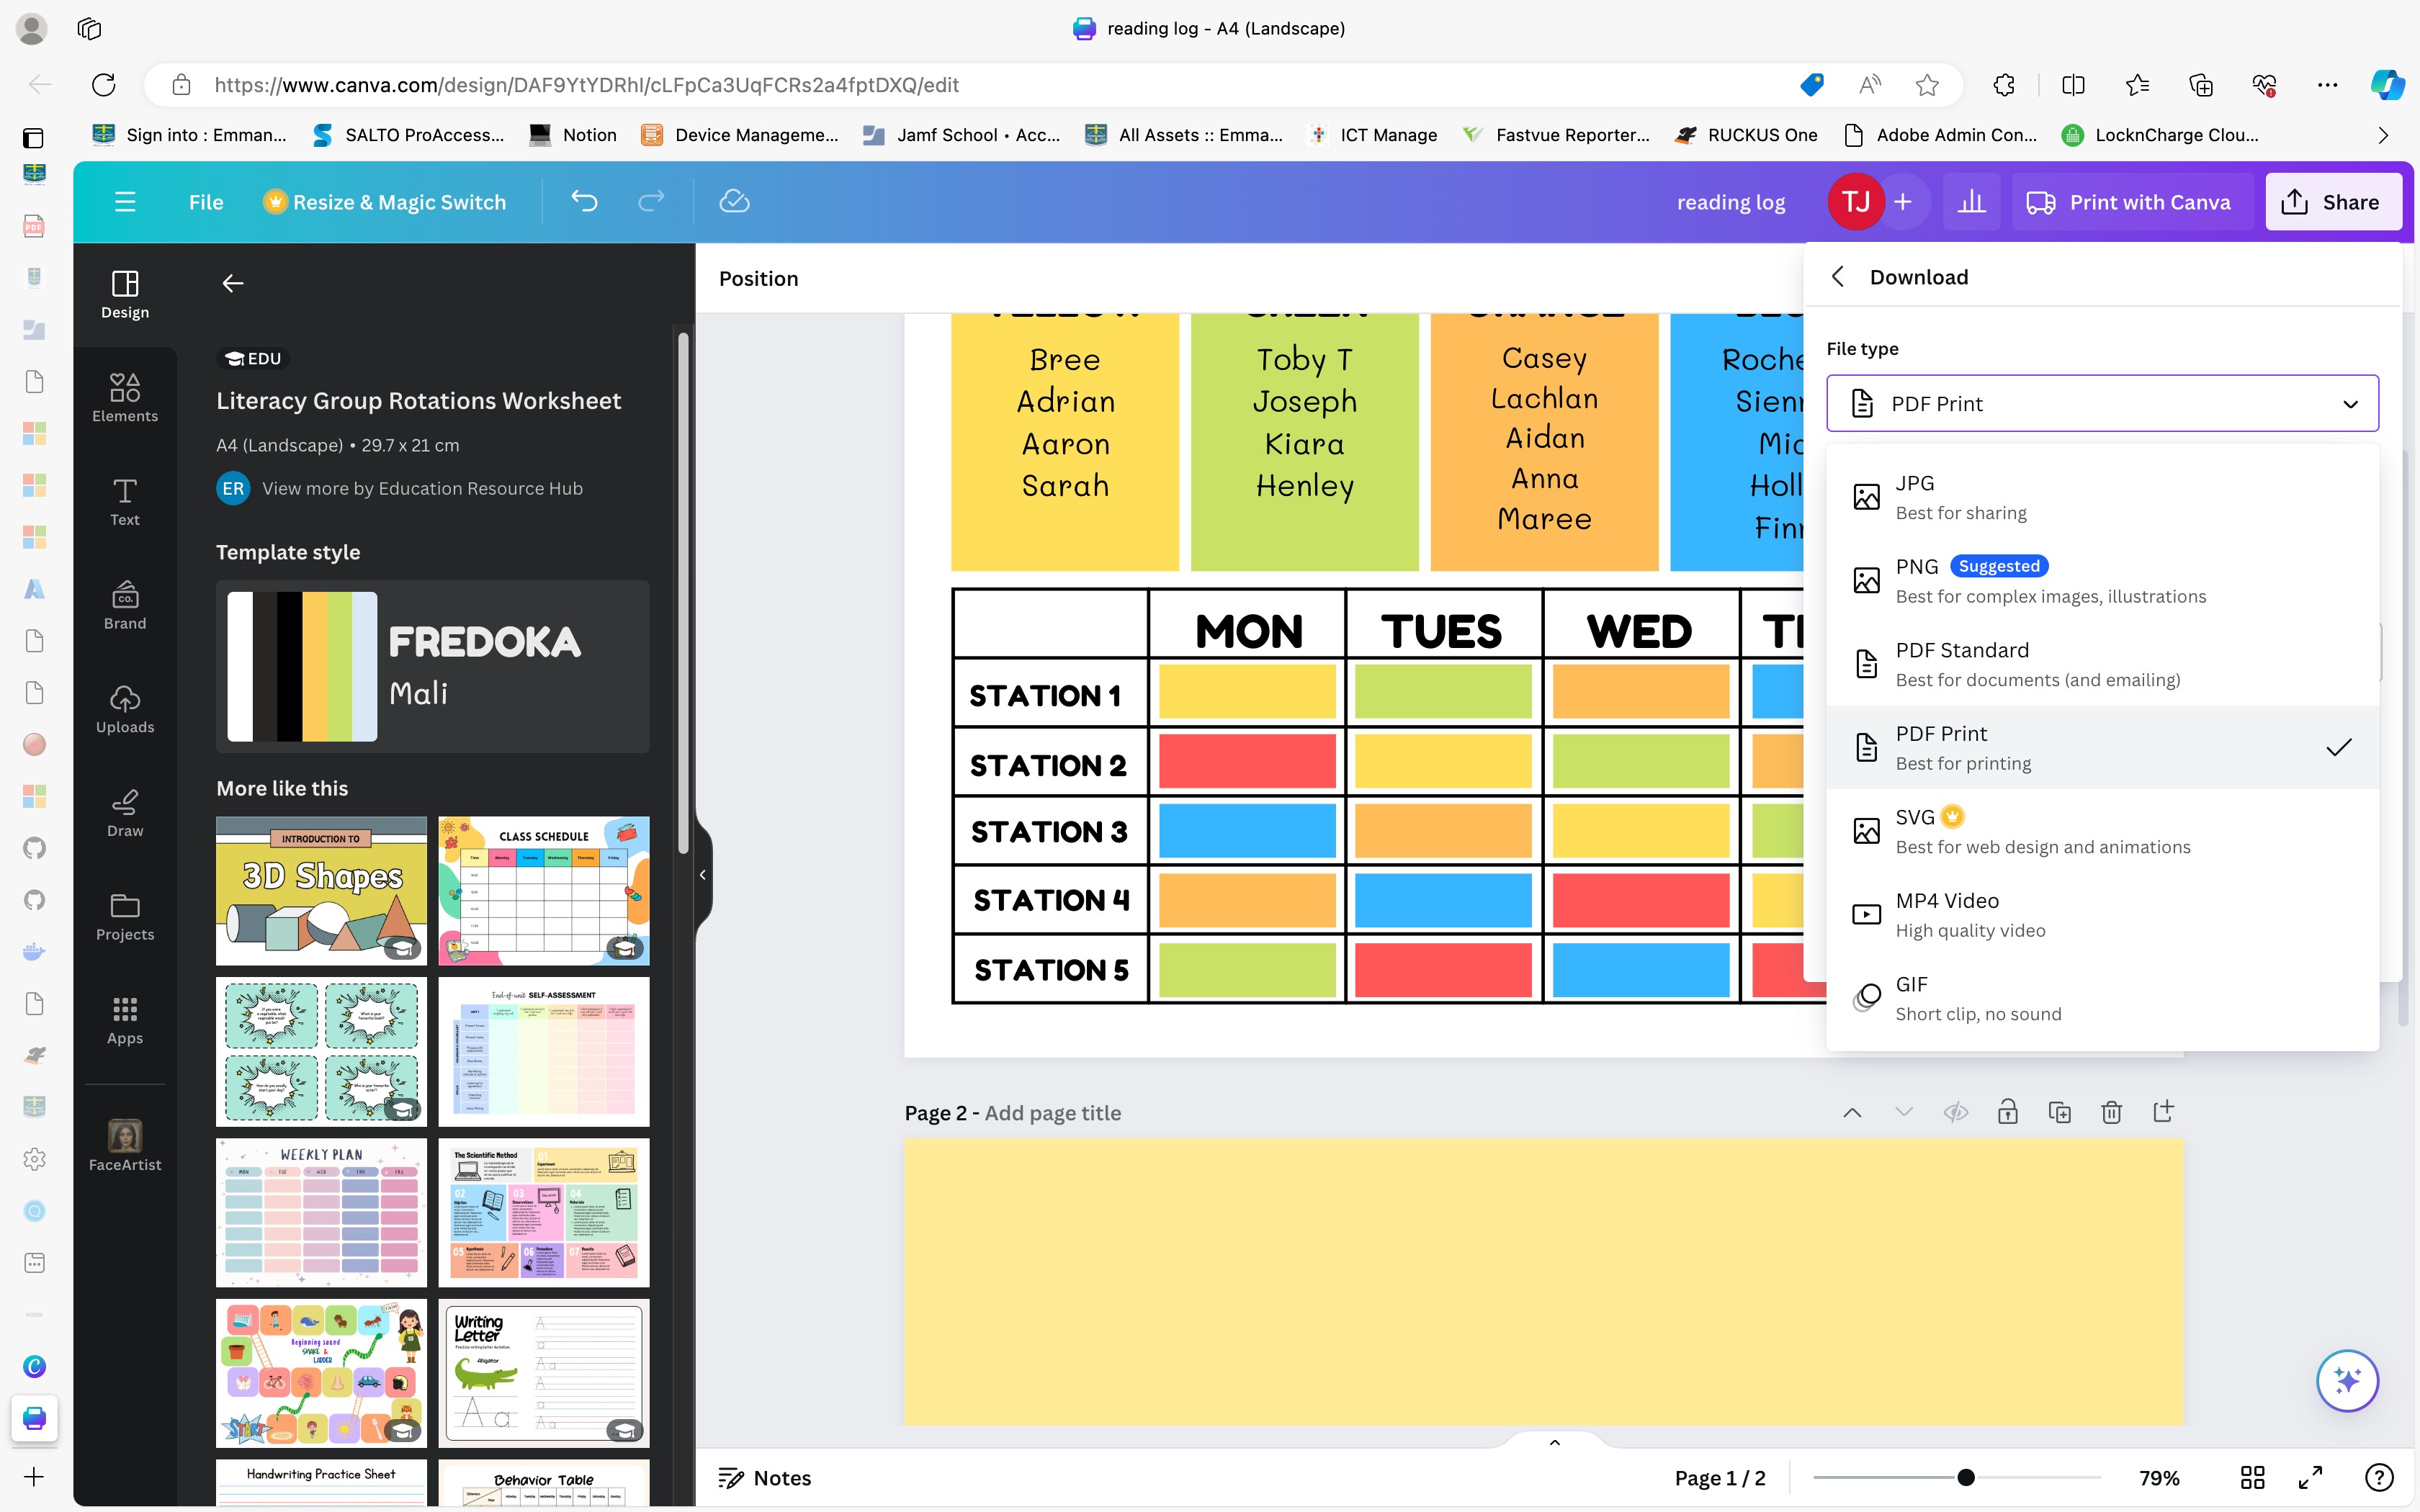Click the Share button
This screenshot has width=2420, height=1512.
coord(2332,202)
